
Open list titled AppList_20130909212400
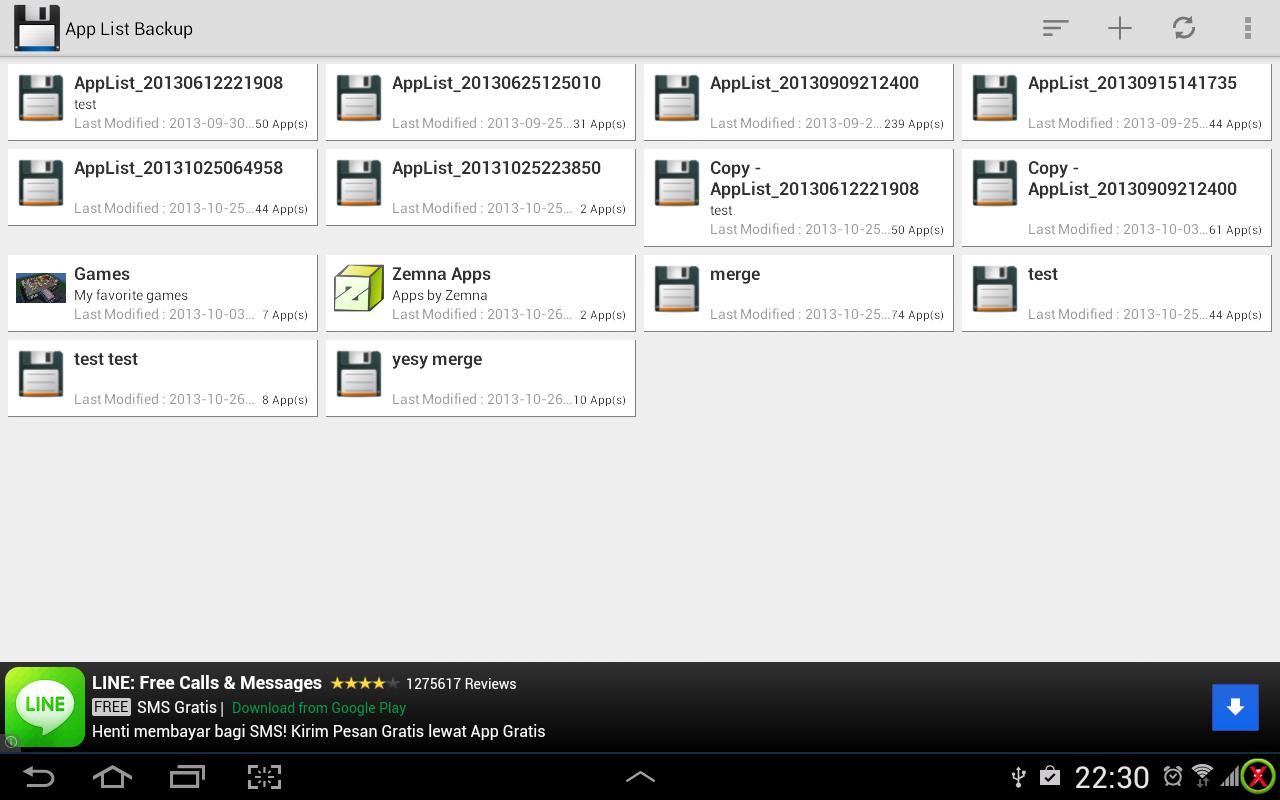click(814, 83)
